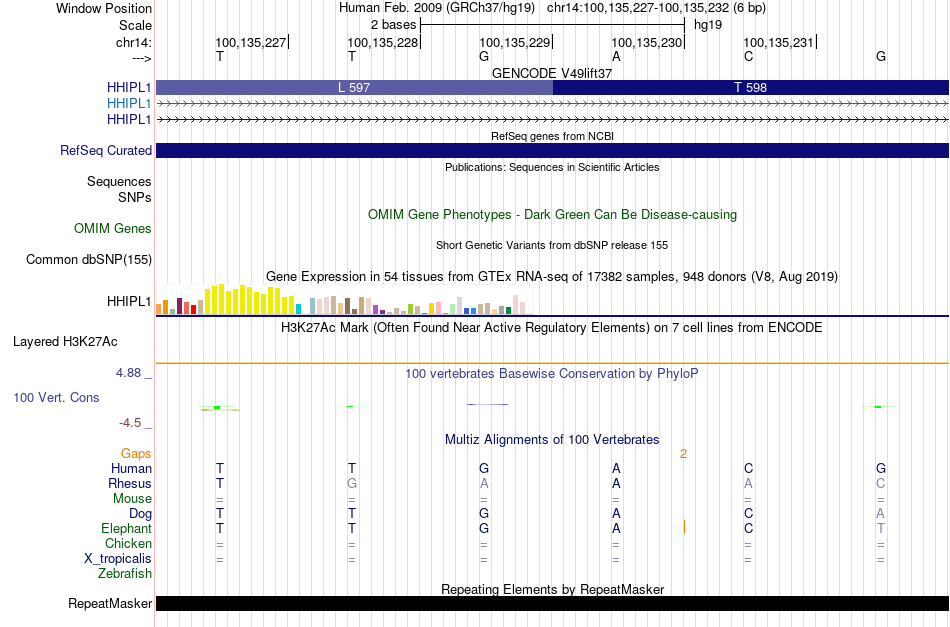This screenshot has height=627, width=950.
Task: Click base C in the Dog alignment row
Action: click(x=748, y=514)
